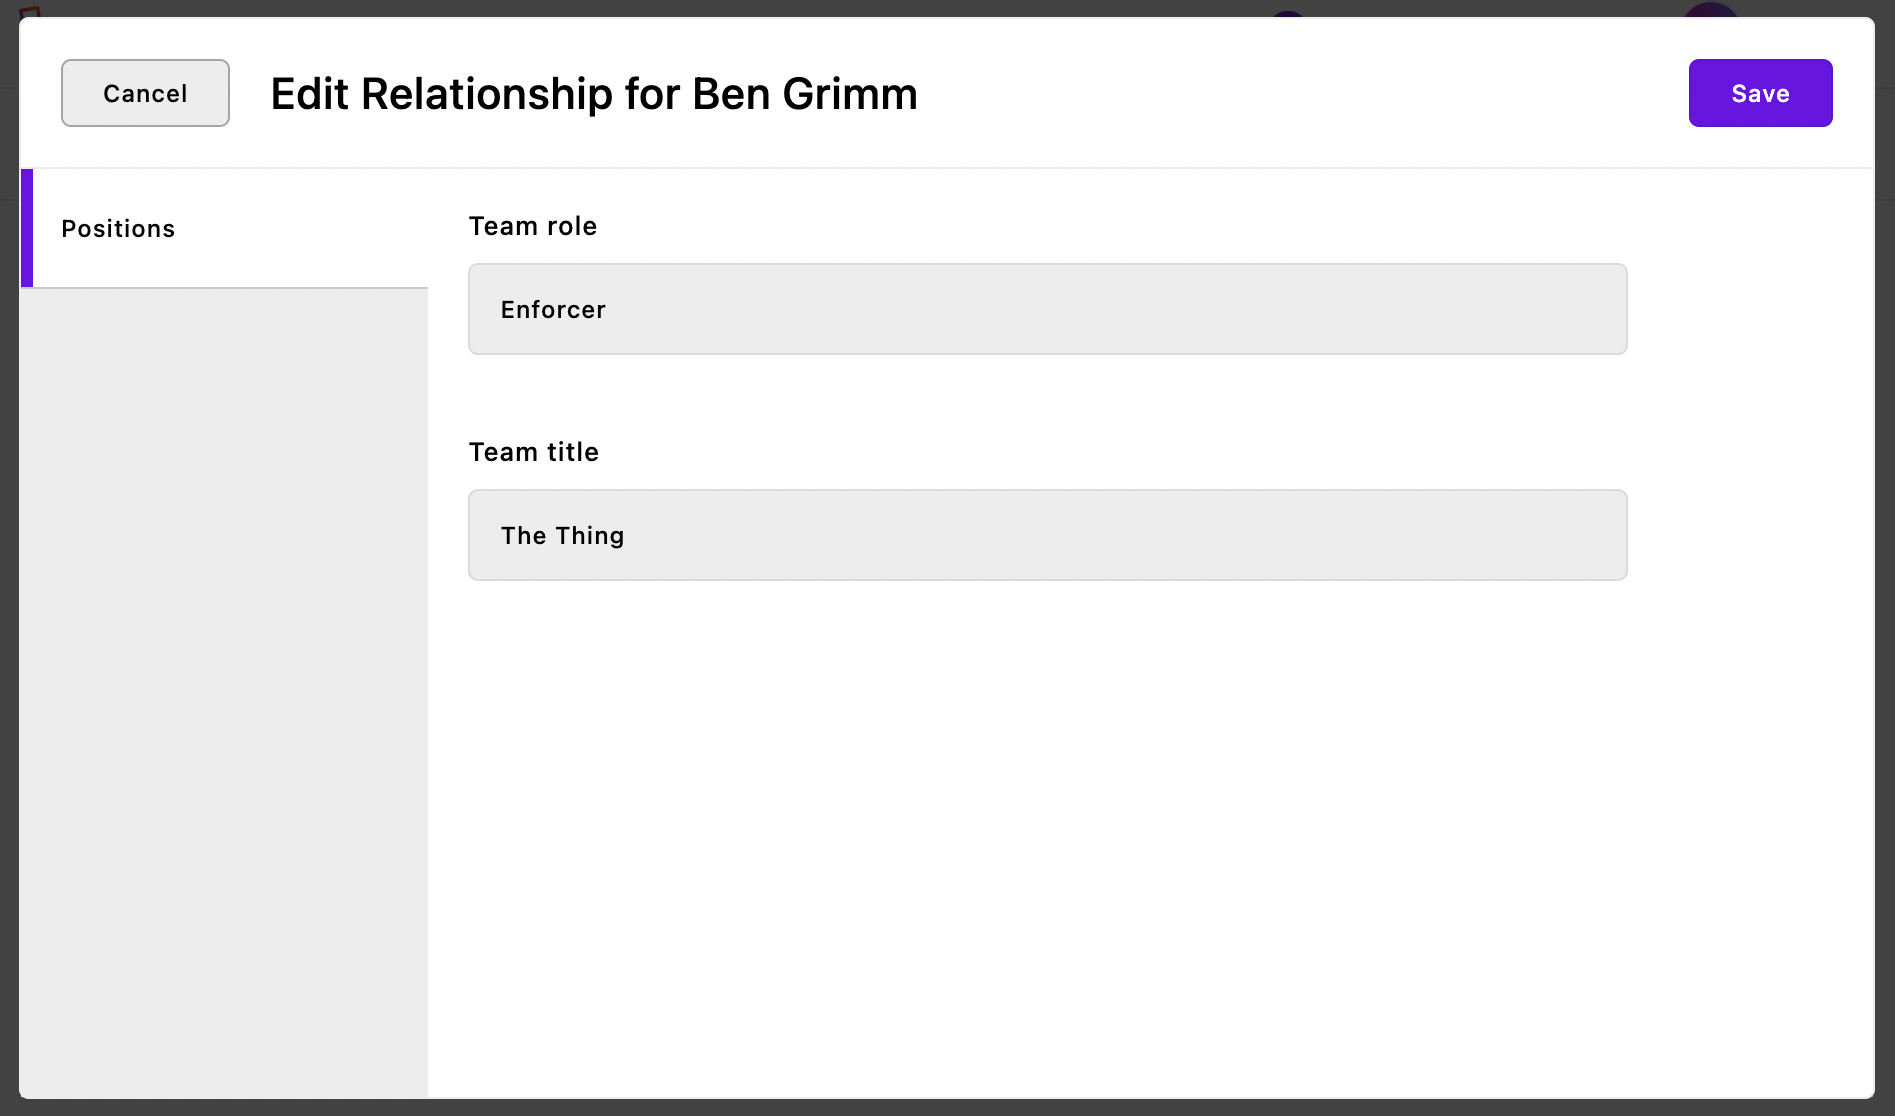Click the Team title field showing The Thing
This screenshot has width=1895, height=1116.
click(1046, 535)
